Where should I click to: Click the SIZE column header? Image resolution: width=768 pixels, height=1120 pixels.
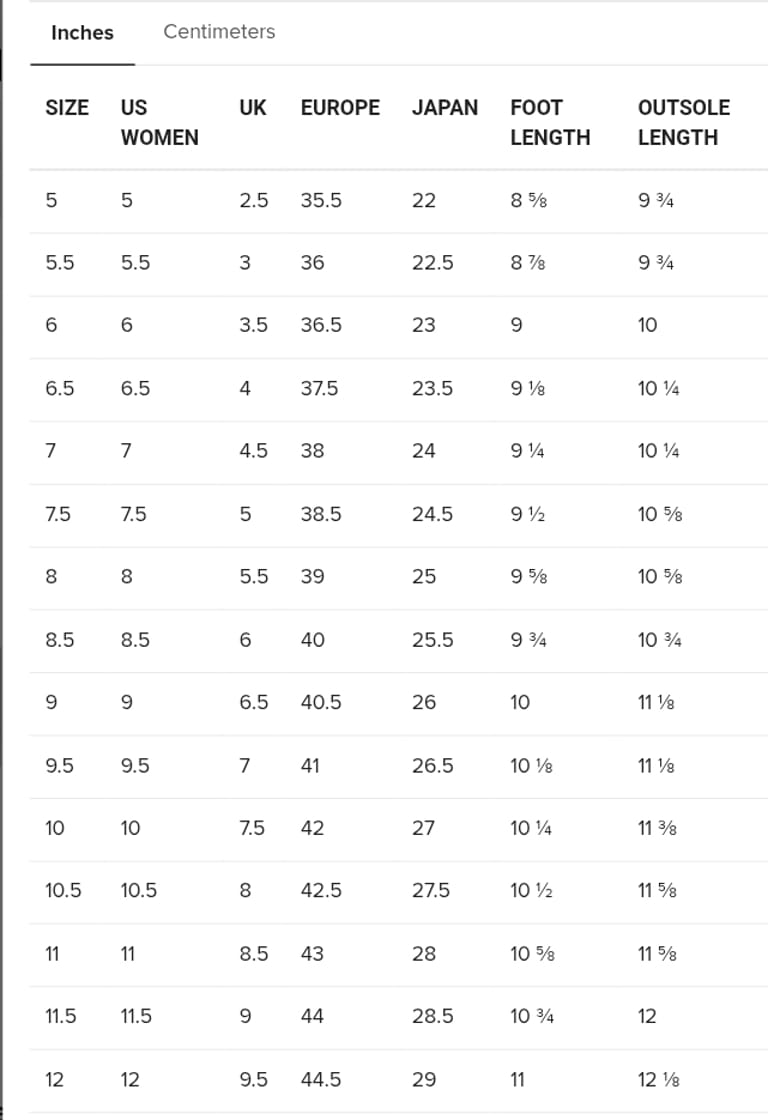(67, 108)
